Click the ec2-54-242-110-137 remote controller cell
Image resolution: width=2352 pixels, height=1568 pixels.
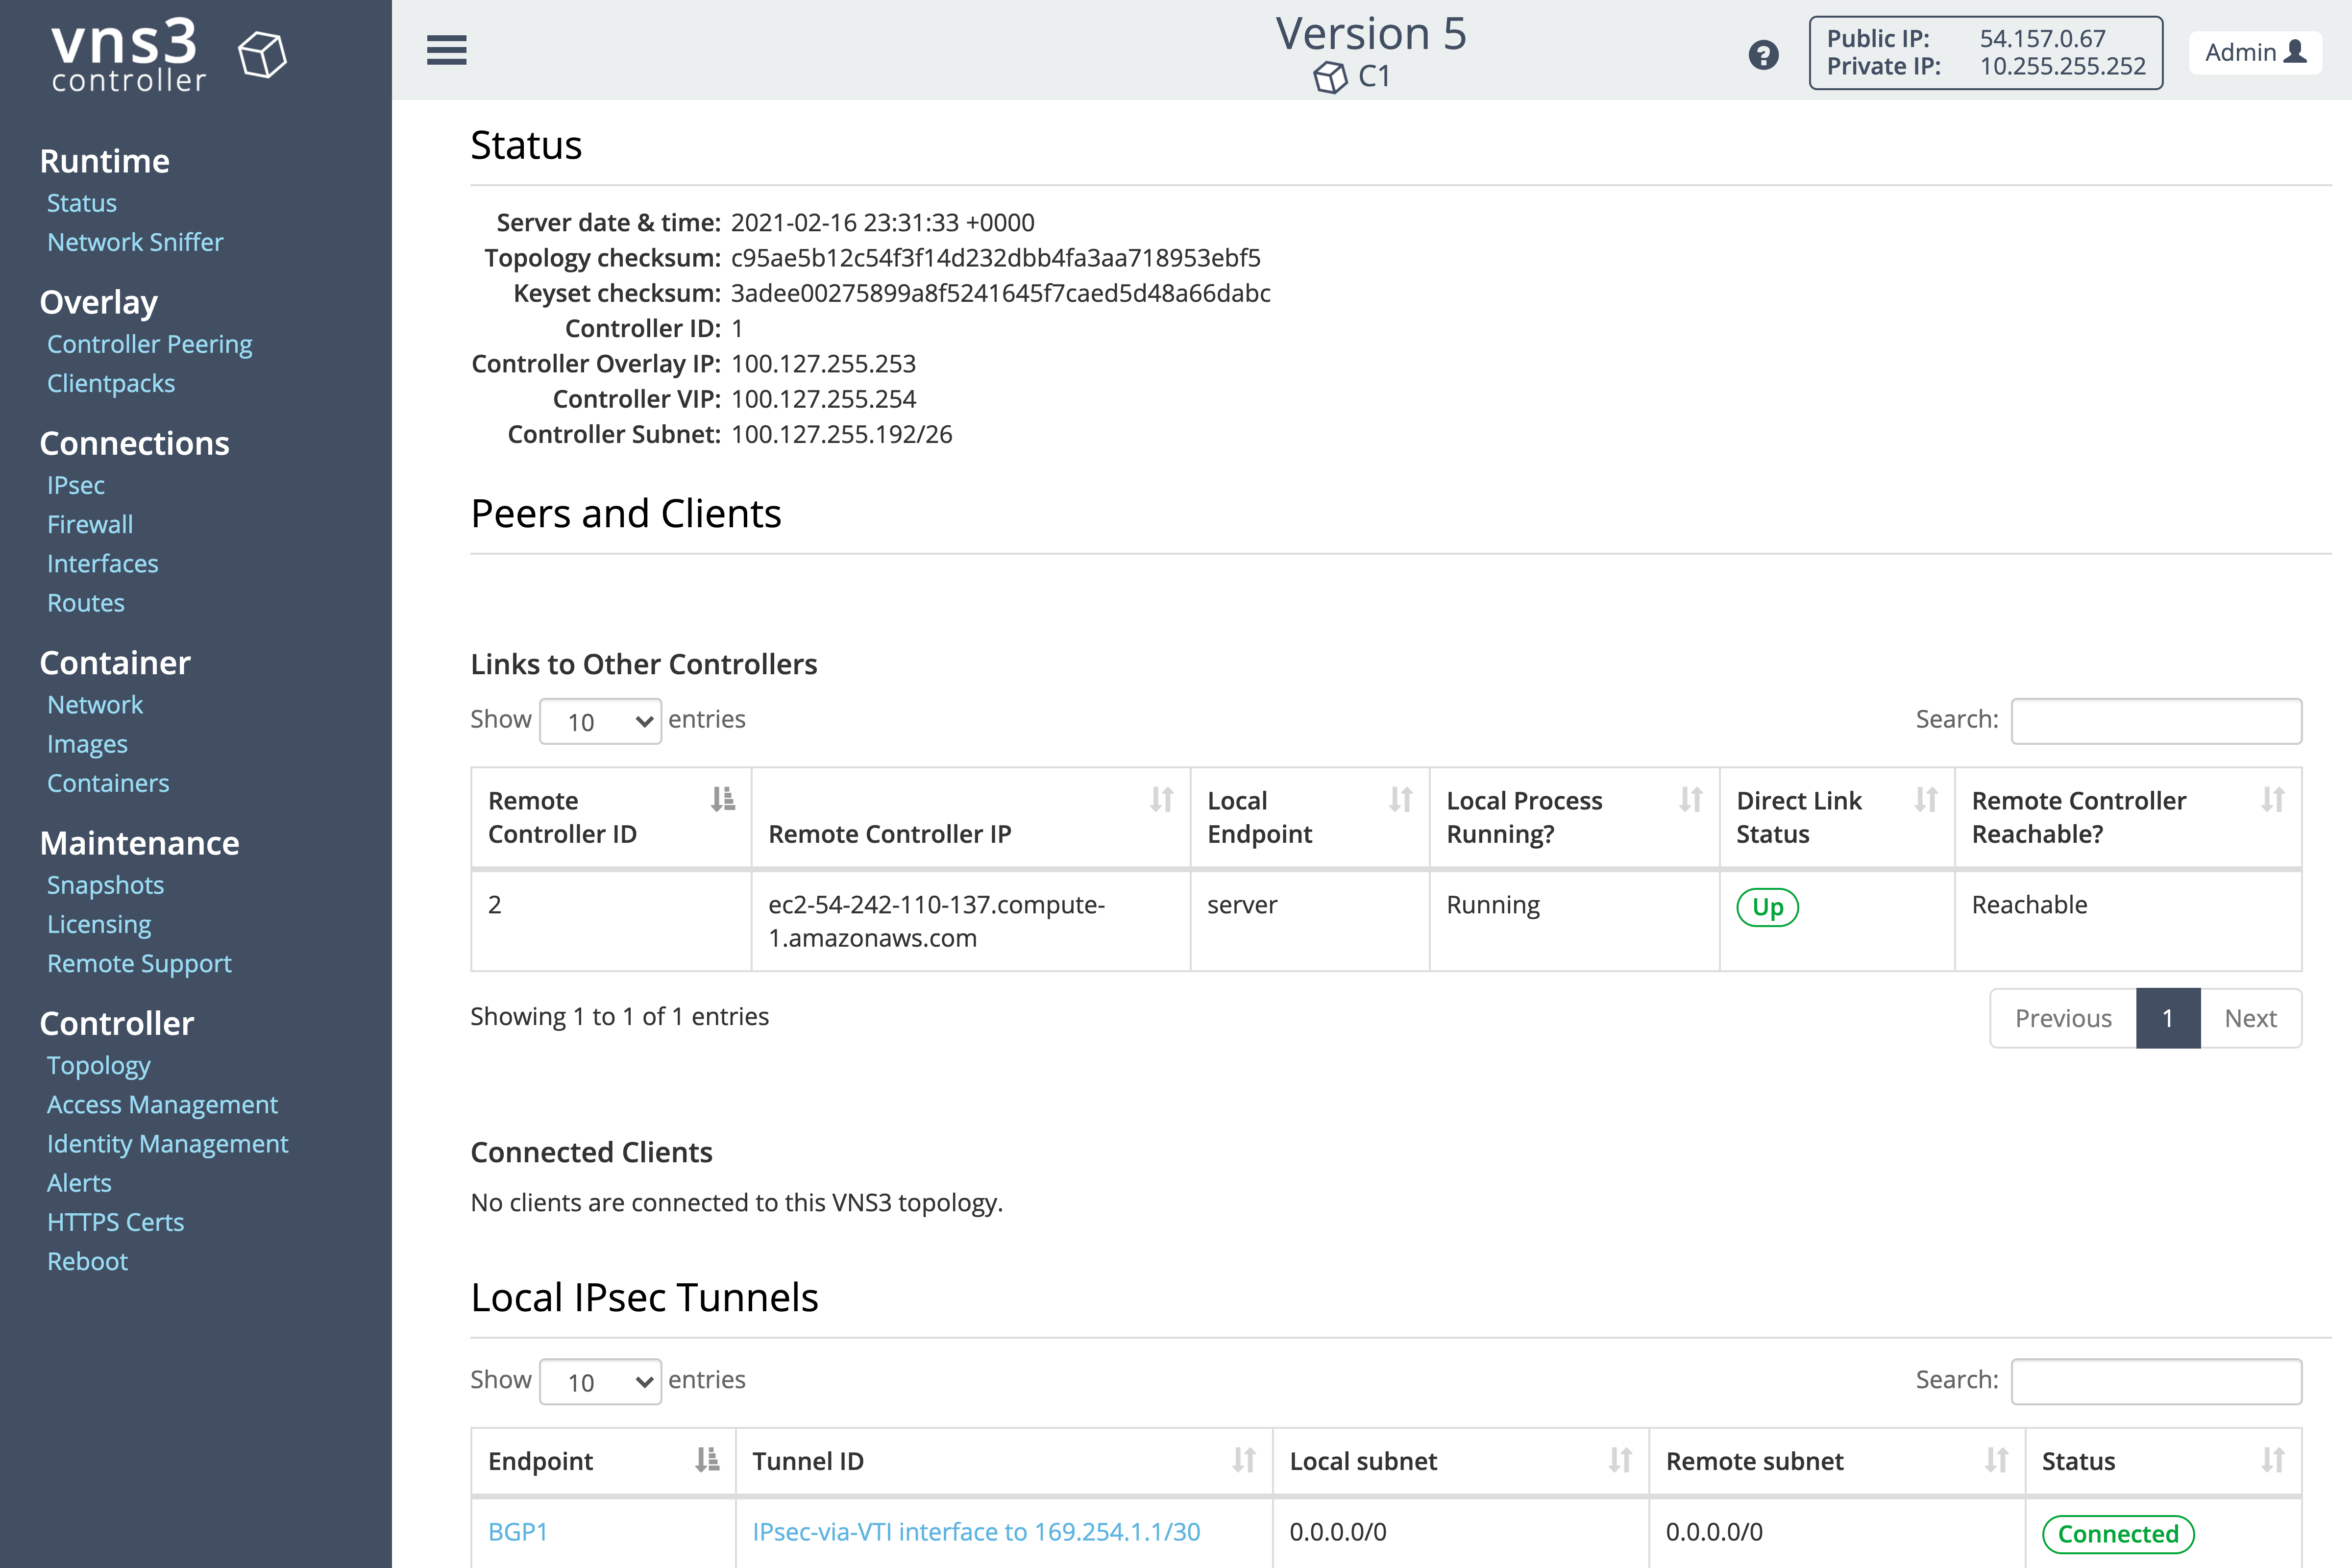(970, 921)
